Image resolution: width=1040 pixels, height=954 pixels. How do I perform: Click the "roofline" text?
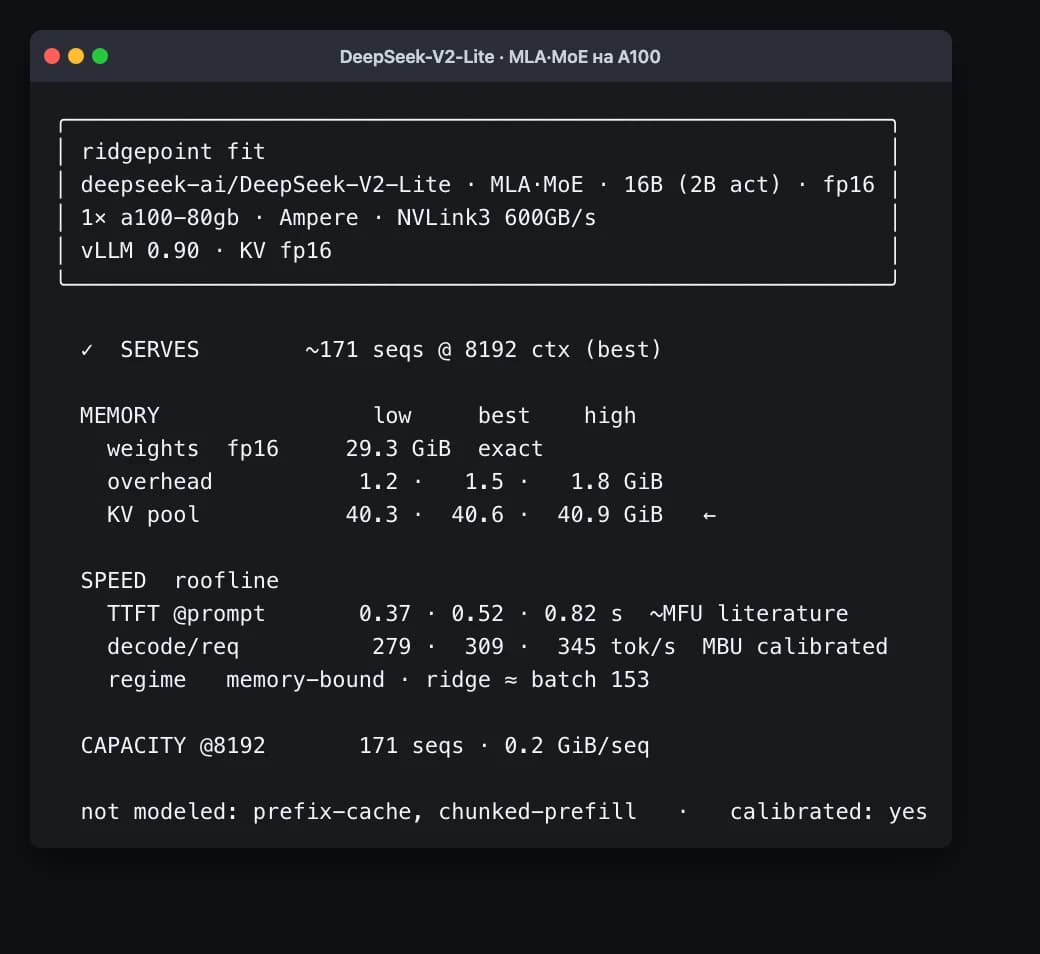click(226, 580)
